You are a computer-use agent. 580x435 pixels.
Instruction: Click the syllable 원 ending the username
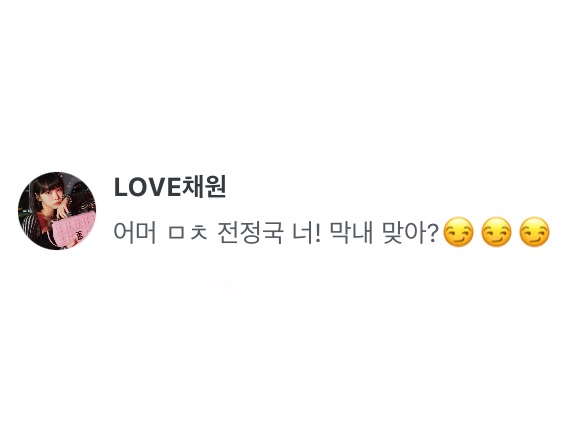tap(215, 187)
